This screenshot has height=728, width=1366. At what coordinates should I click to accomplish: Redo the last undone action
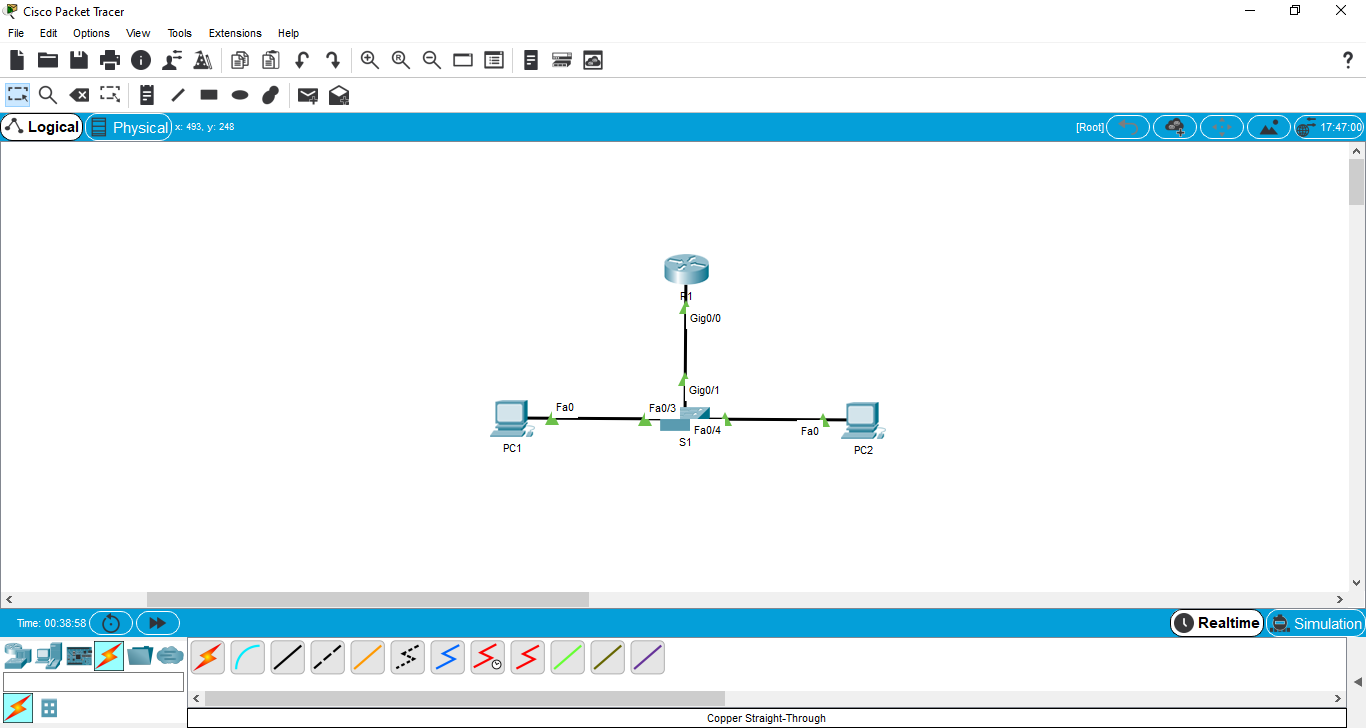point(333,60)
